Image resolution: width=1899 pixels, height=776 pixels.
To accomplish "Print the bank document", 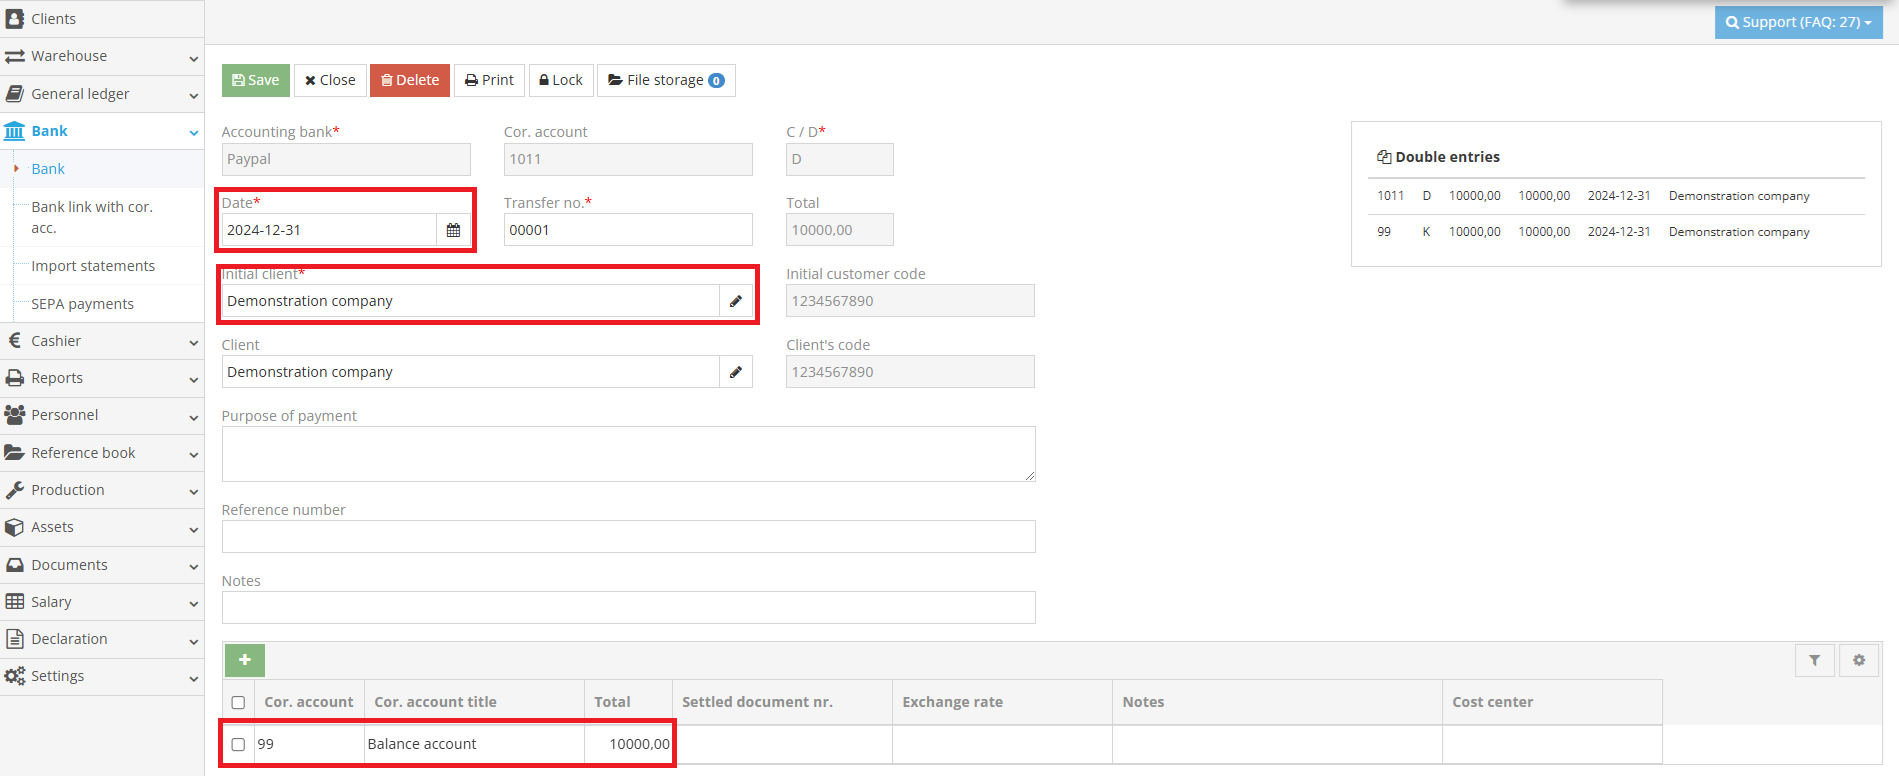I will pyautogui.click(x=489, y=80).
